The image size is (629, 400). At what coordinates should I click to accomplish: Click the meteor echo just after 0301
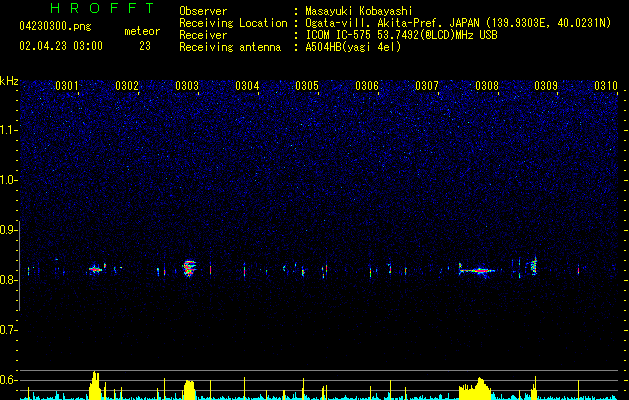pyautogui.click(x=95, y=269)
